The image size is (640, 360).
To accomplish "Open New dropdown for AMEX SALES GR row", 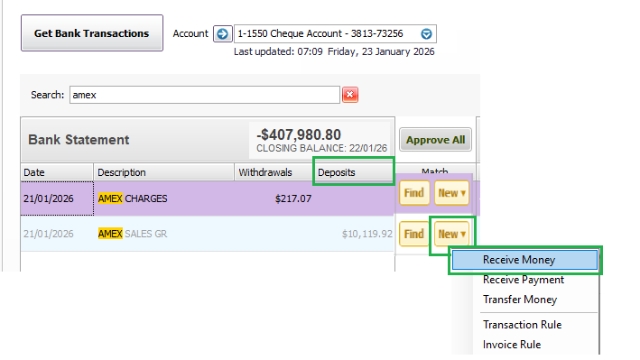I will pyautogui.click(x=451, y=234).
